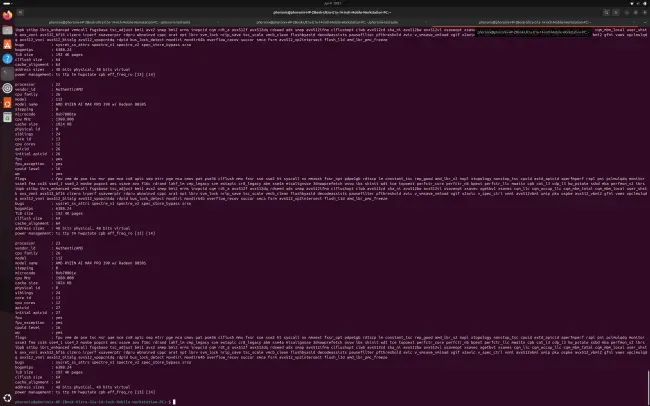Click 'initial apicid : 27' line

[x=38, y=313]
